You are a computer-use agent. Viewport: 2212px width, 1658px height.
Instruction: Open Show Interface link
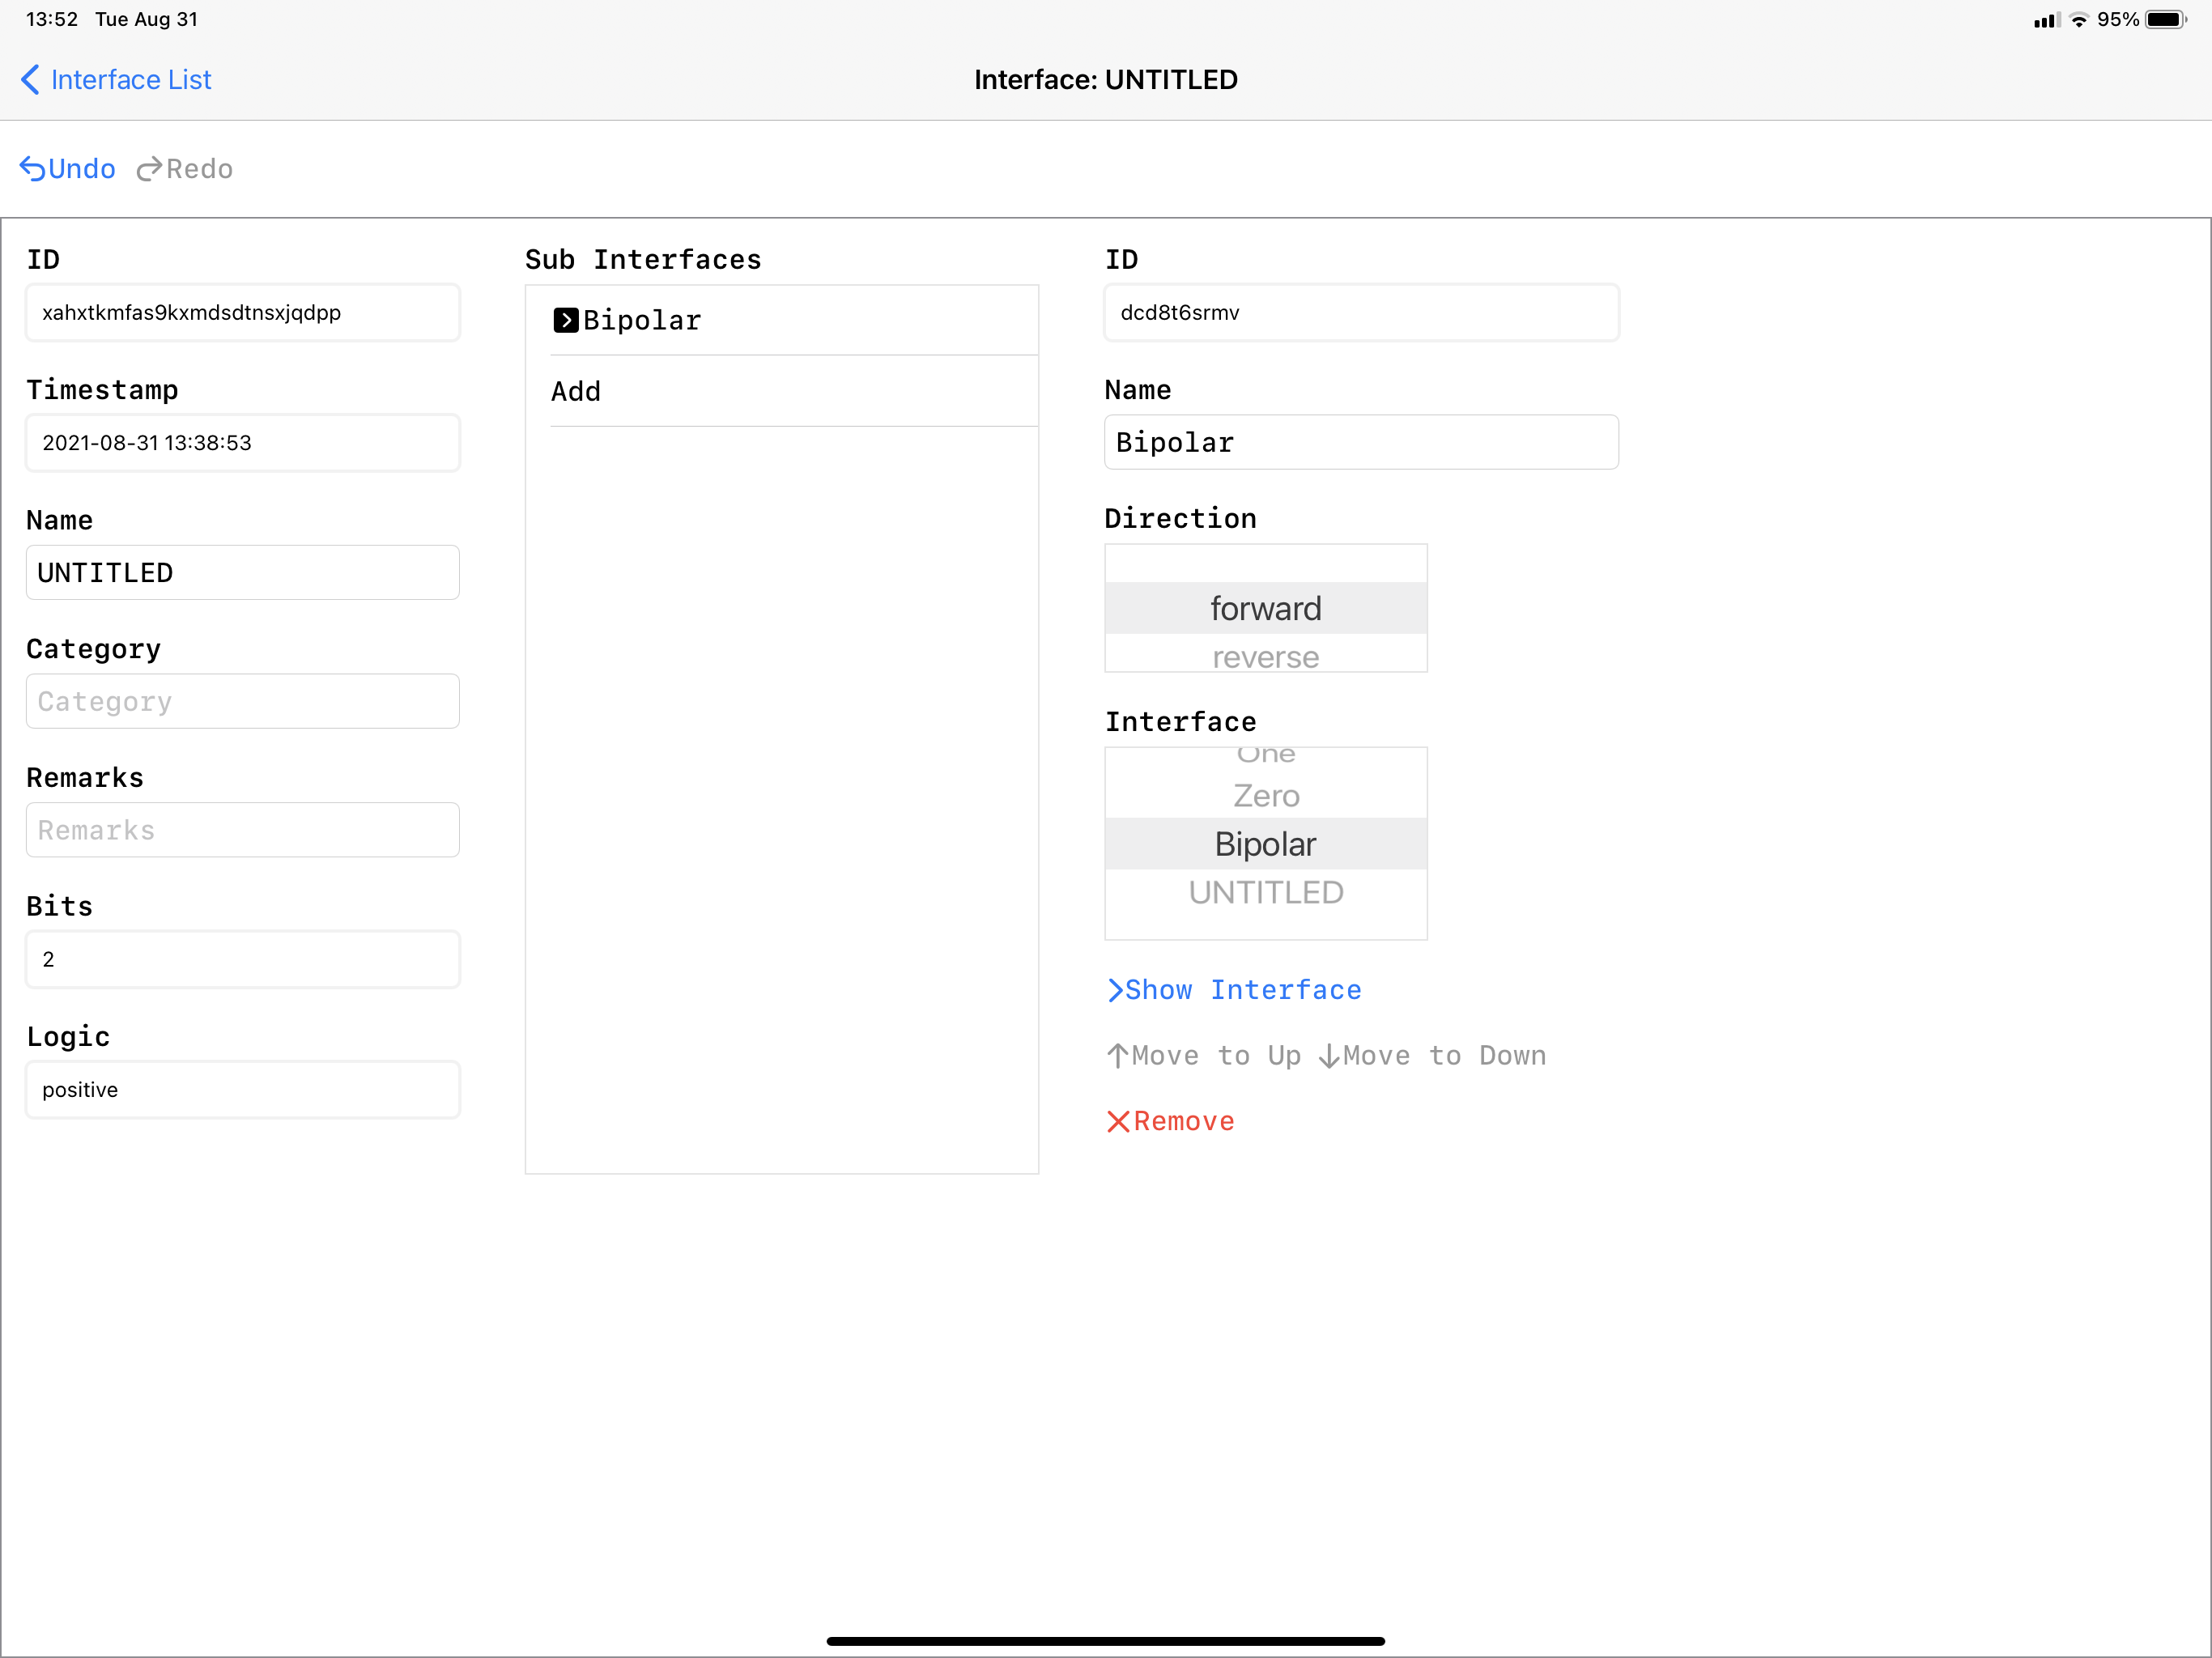(1234, 990)
